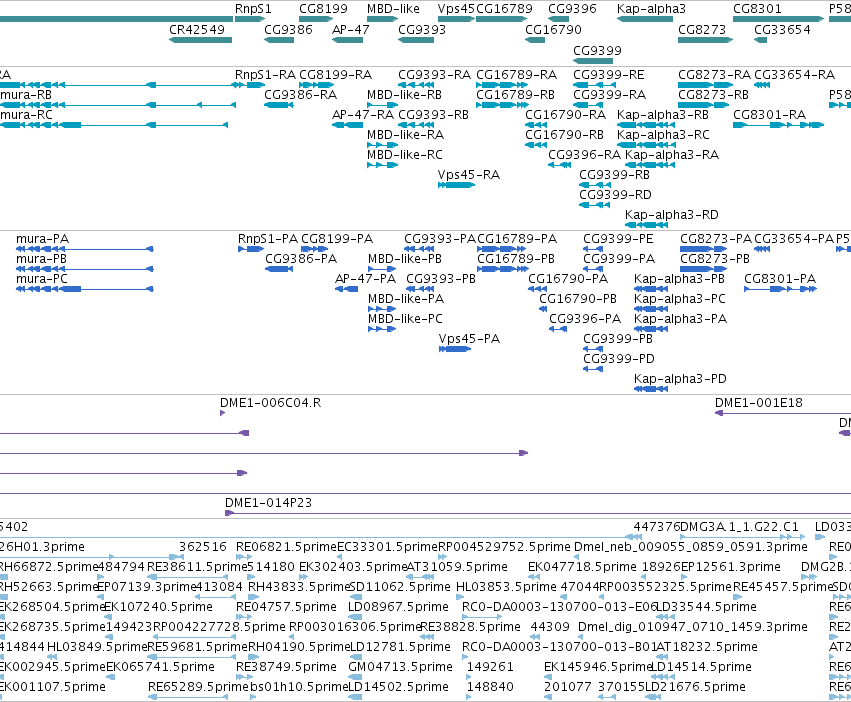The width and height of the screenshot is (851, 702).
Task: Click transcript label mura-RB
Action: [26, 95]
